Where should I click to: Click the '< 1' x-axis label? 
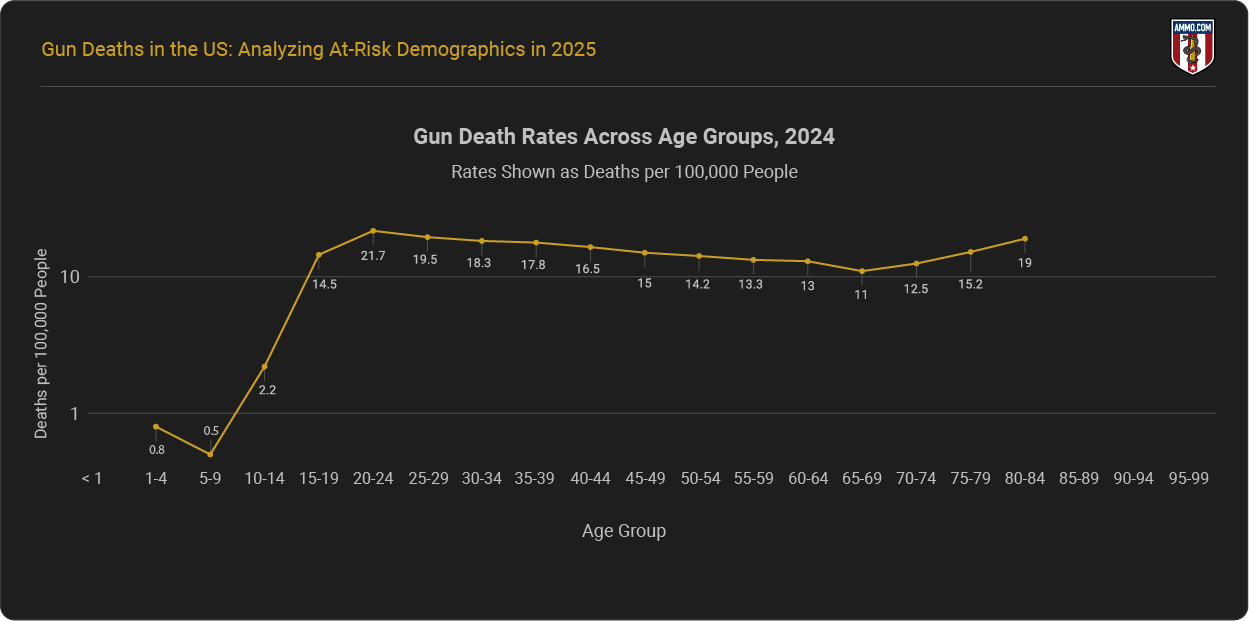92,478
